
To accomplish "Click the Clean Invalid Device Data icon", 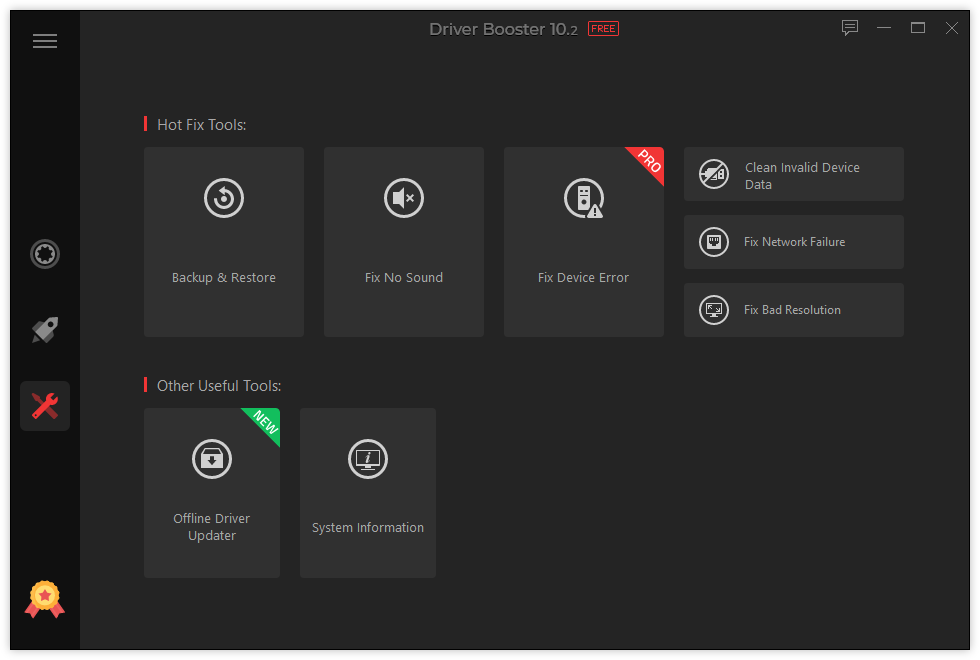I will (714, 174).
